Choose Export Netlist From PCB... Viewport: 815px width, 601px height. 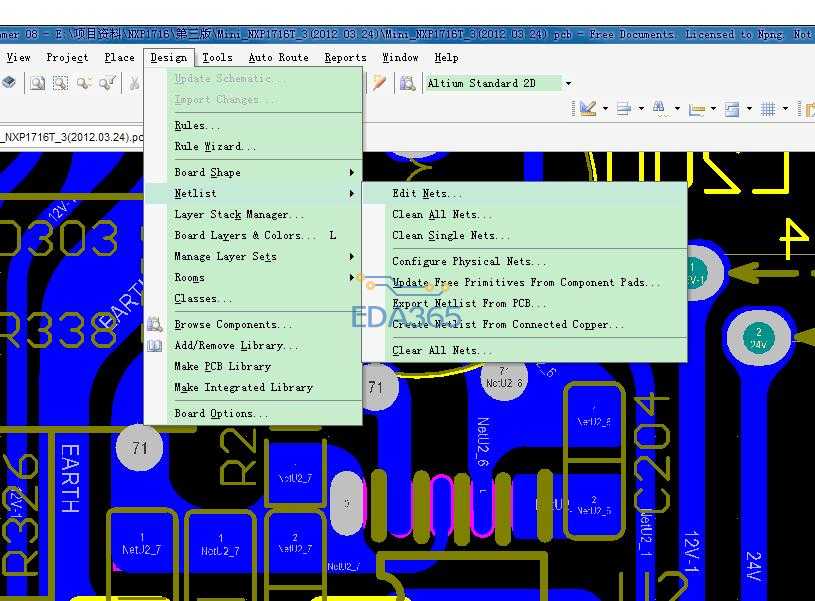coord(524,303)
